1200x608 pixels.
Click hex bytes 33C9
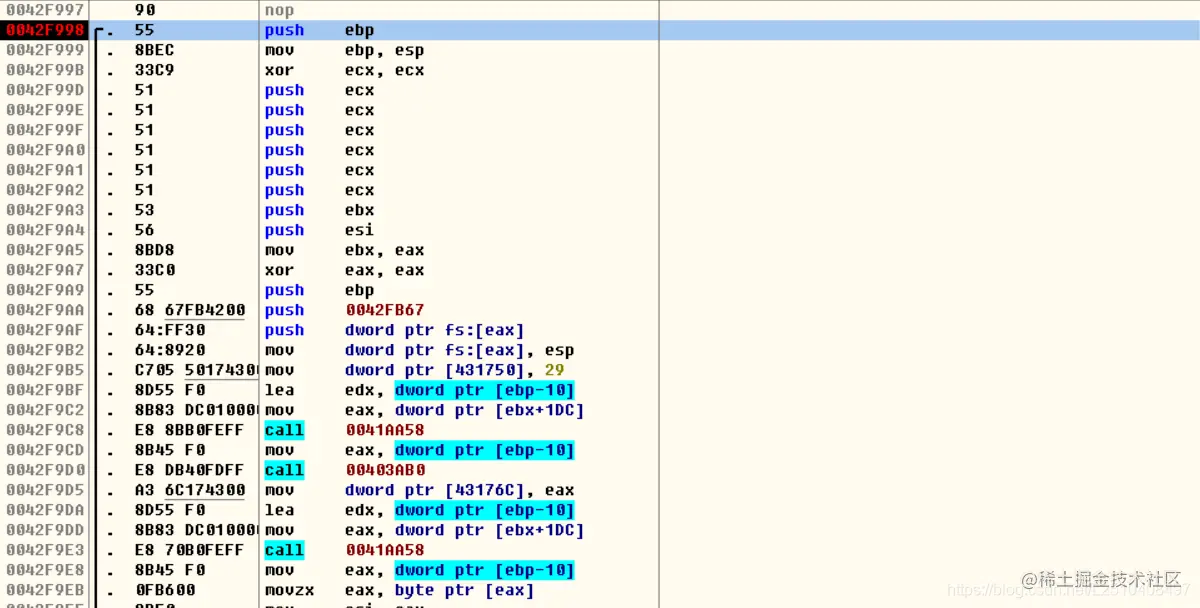coord(154,70)
